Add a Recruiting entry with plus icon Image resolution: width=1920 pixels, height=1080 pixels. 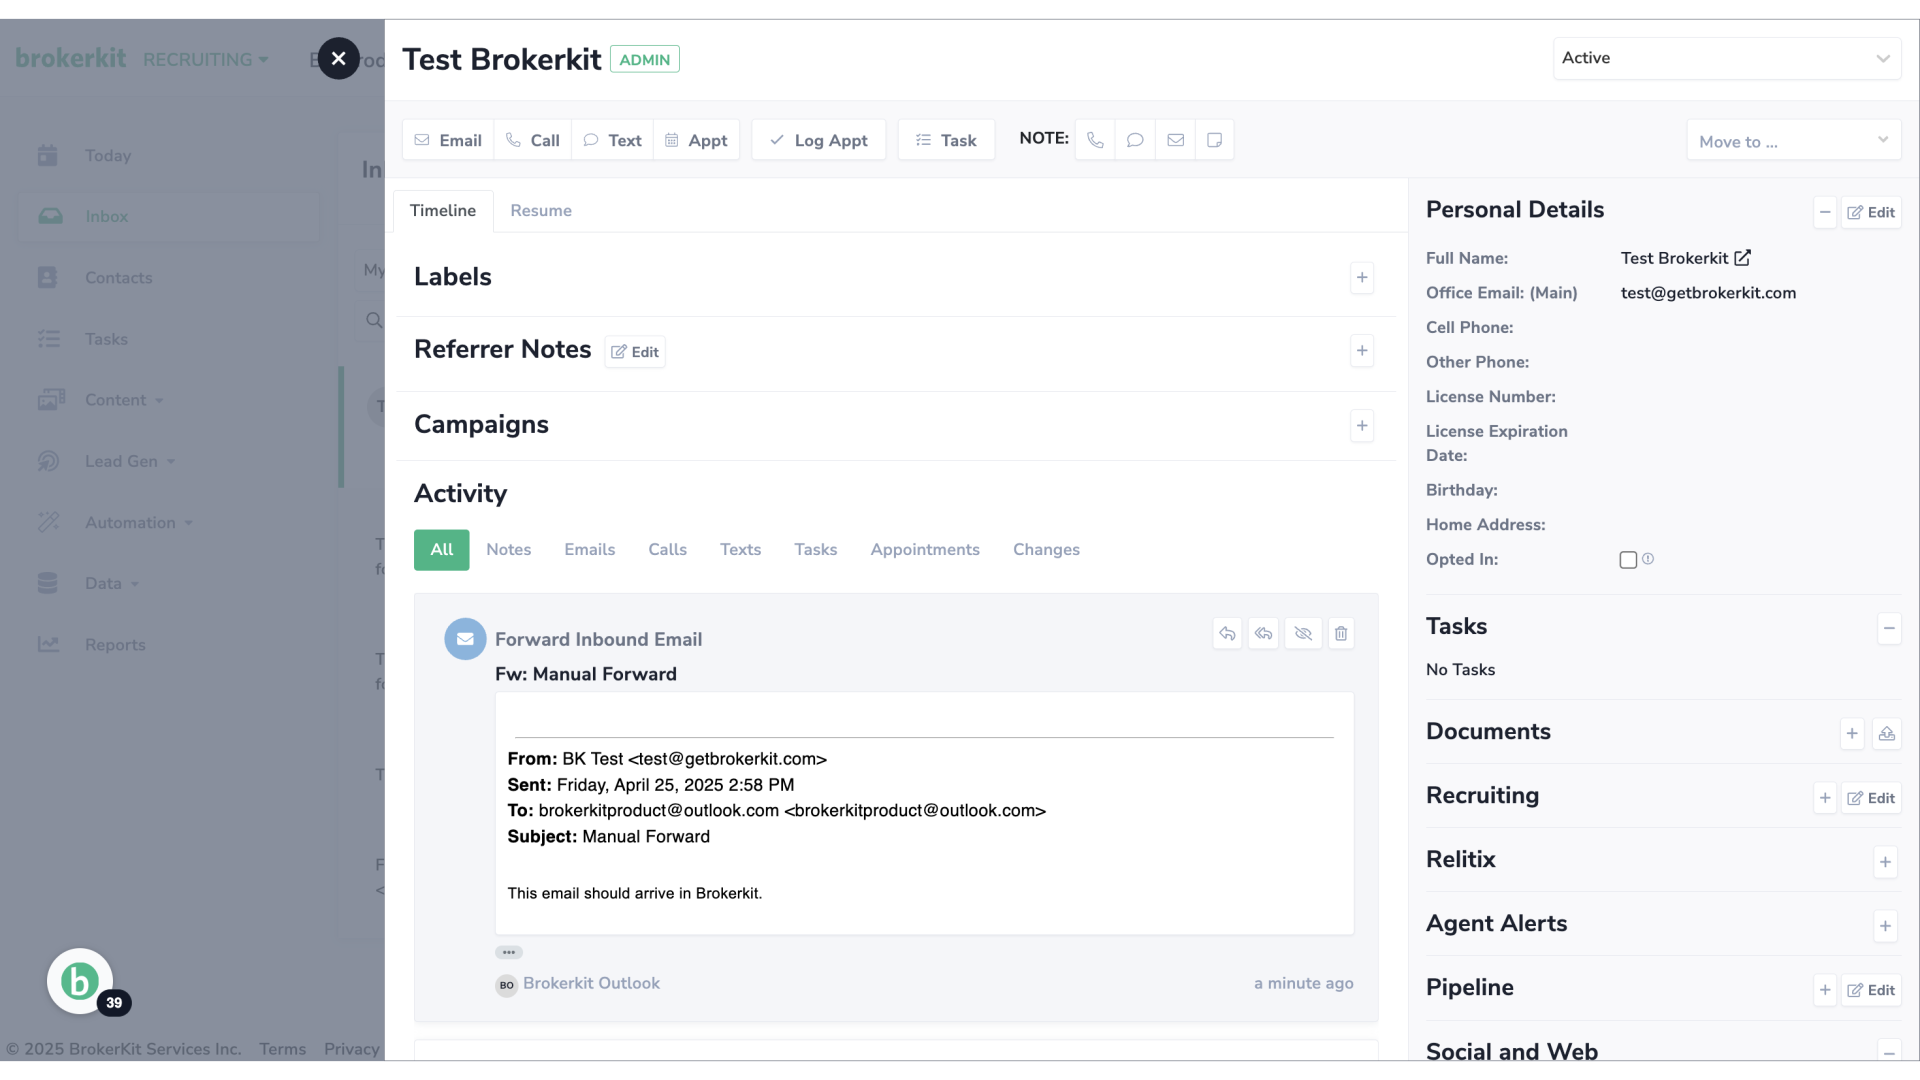click(1825, 798)
